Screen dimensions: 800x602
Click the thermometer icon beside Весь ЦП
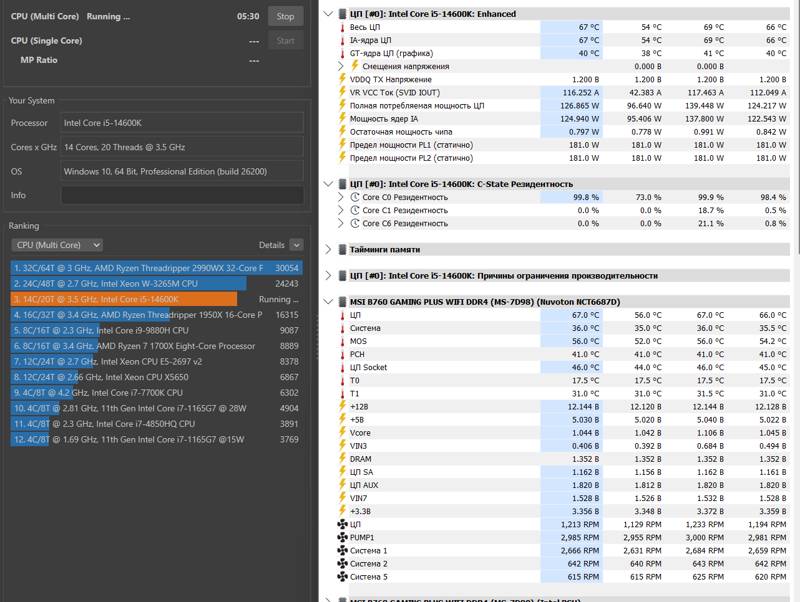pyautogui.click(x=342, y=27)
